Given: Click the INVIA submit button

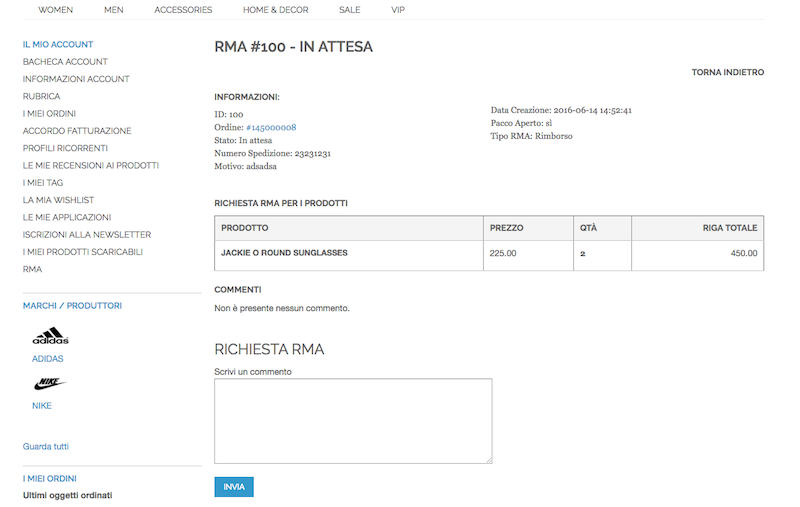Looking at the screenshot, I should click(x=234, y=487).
